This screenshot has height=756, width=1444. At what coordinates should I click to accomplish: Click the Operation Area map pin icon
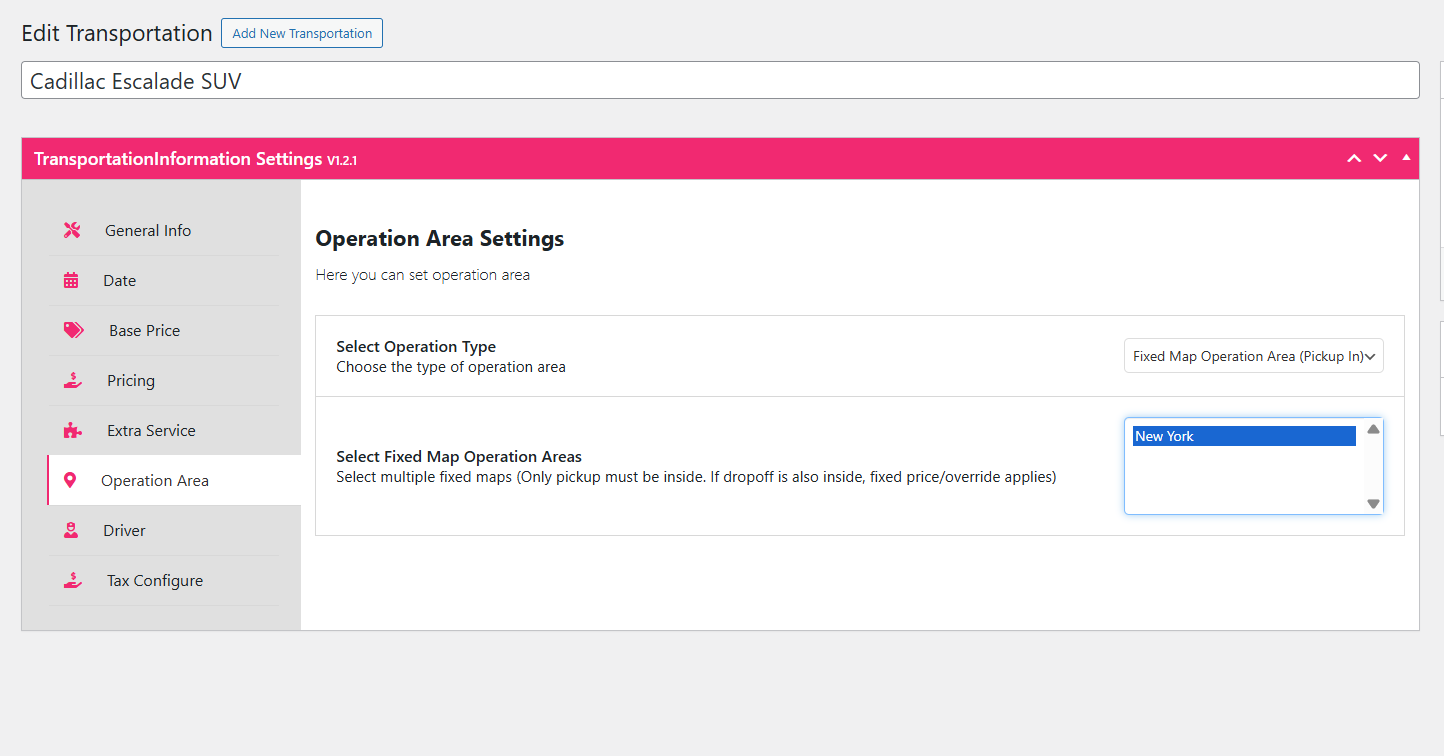(70, 480)
